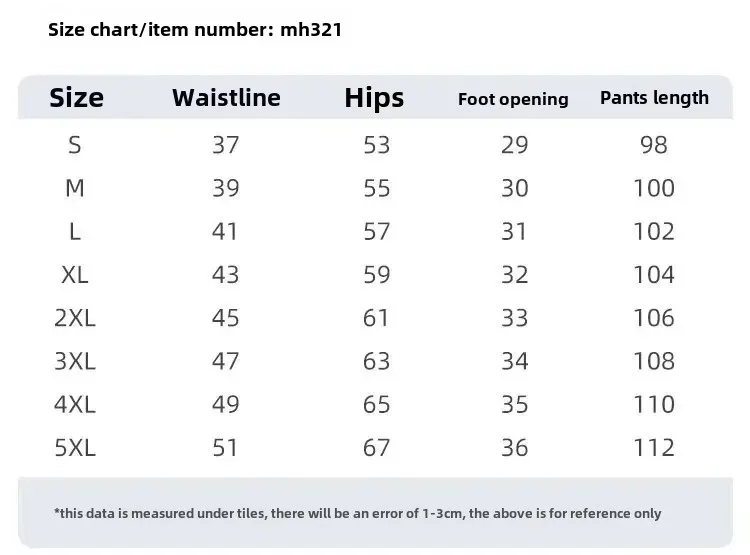Click the Foot opening column header
The width and height of the screenshot is (750, 555).
513,99
